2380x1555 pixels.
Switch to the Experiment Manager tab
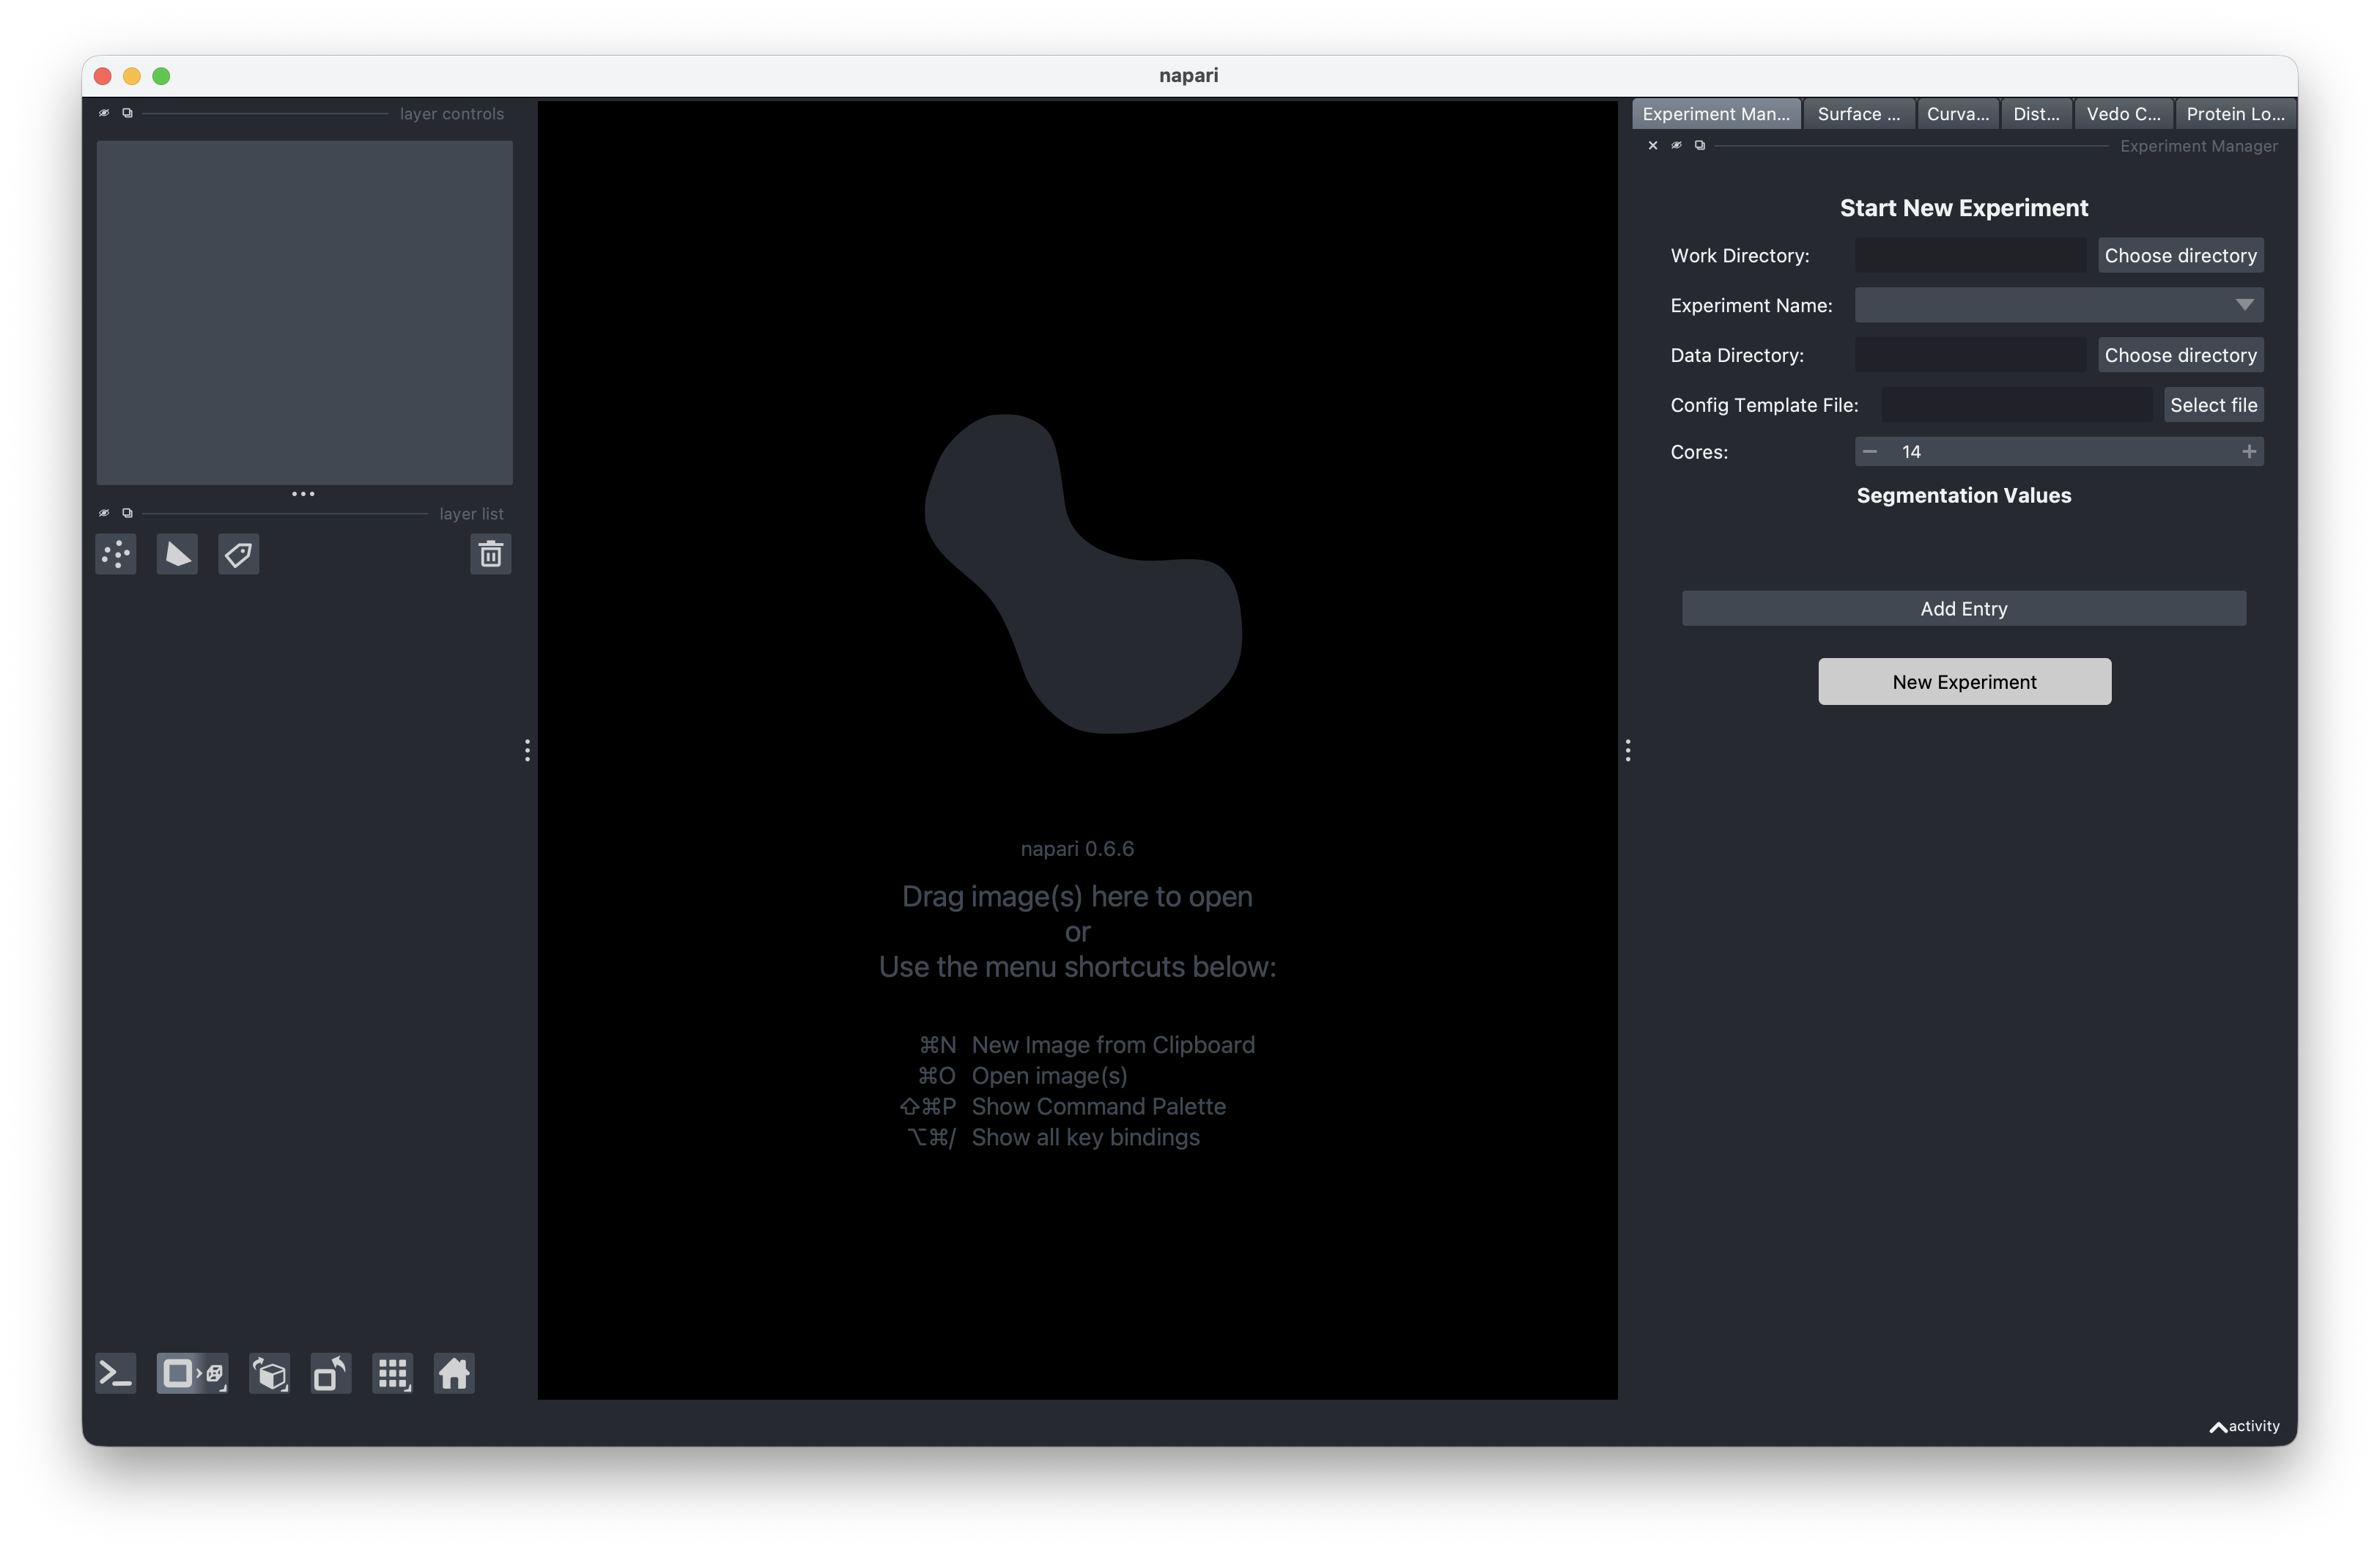coord(1716,114)
